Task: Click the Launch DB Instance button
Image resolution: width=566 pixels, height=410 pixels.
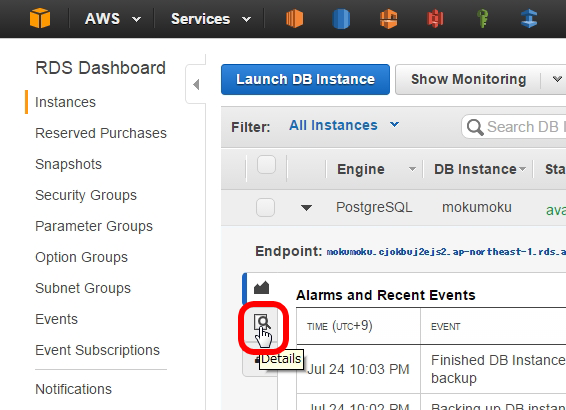Action: (305, 79)
